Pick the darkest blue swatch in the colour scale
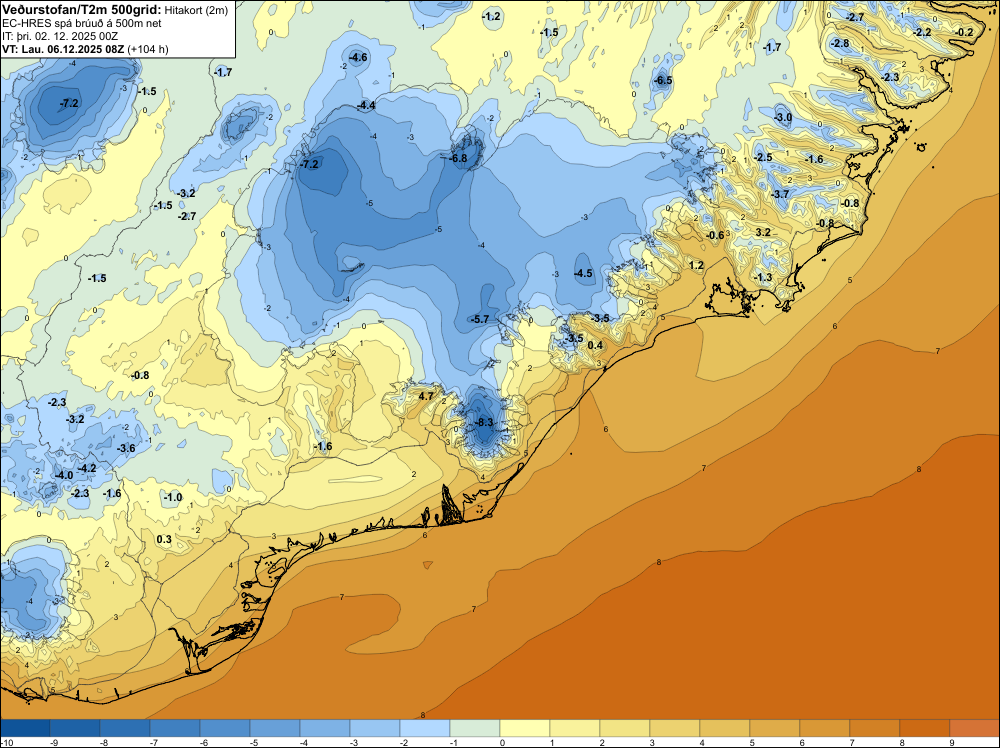This screenshot has height=748, width=1000. [x=25, y=728]
